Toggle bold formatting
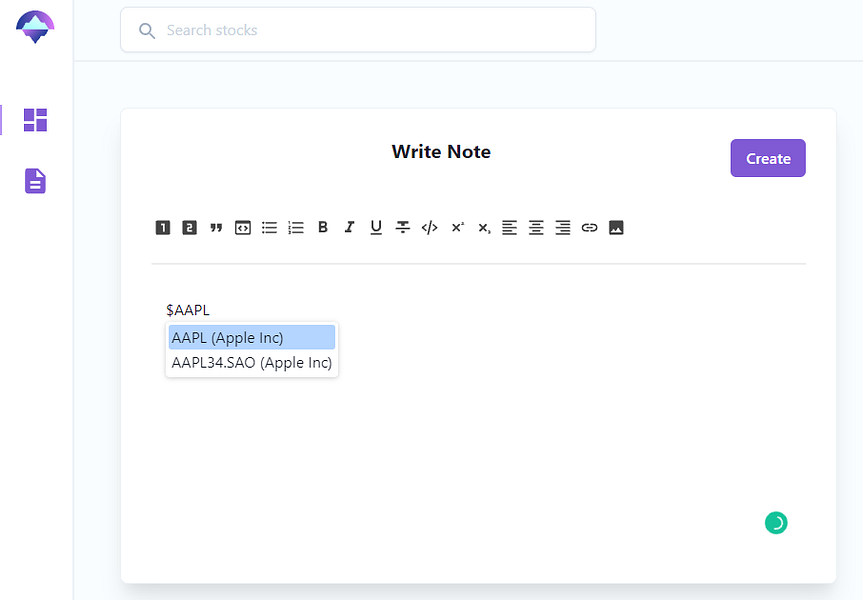The width and height of the screenshot is (863, 600). [x=323, y=227]
